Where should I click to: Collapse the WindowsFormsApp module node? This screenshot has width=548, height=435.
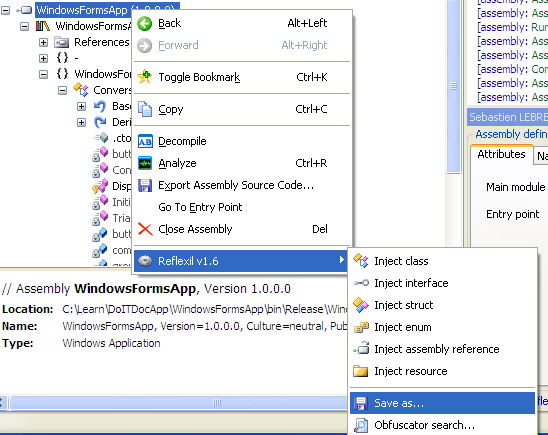coord(24,26)
